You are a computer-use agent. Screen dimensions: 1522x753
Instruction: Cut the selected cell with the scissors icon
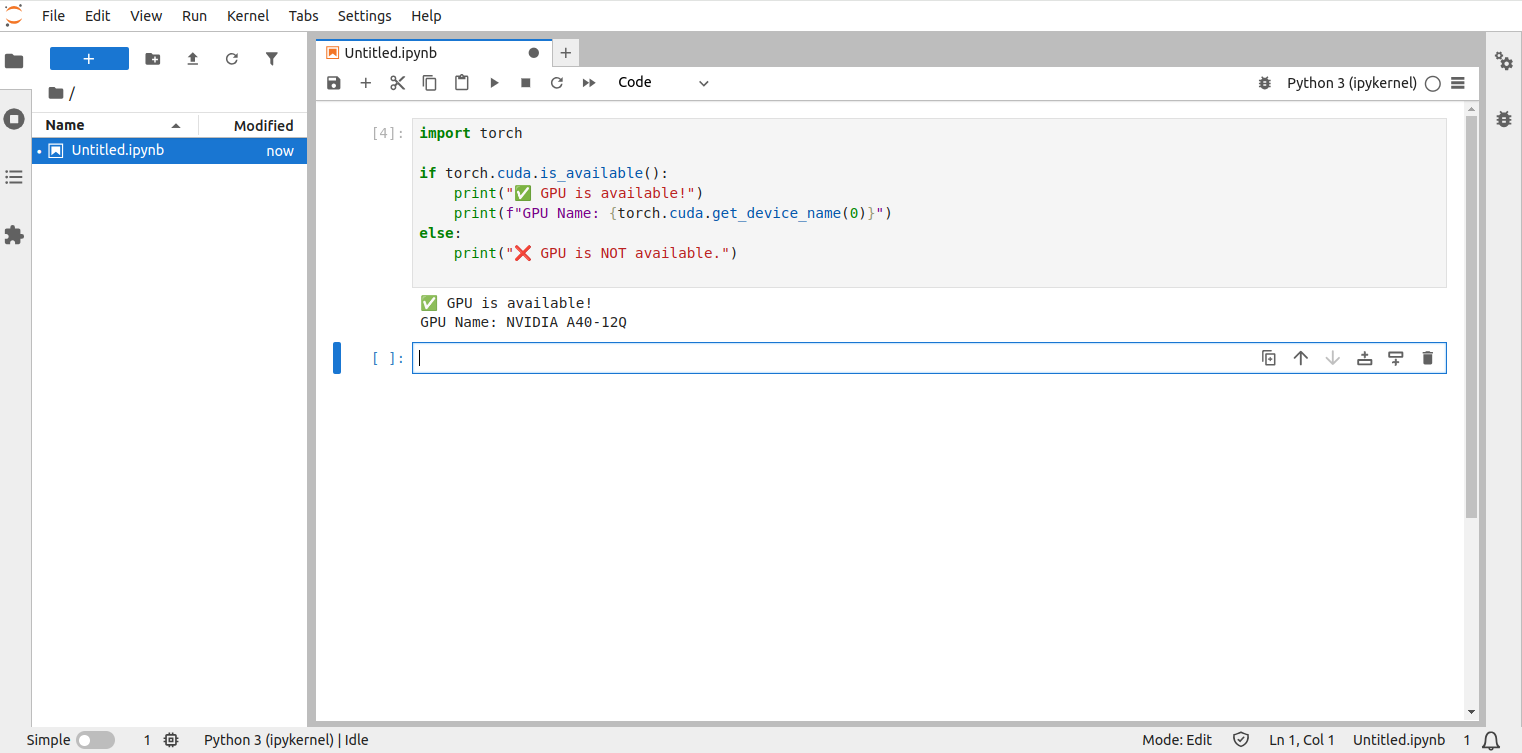coord(397,83)
